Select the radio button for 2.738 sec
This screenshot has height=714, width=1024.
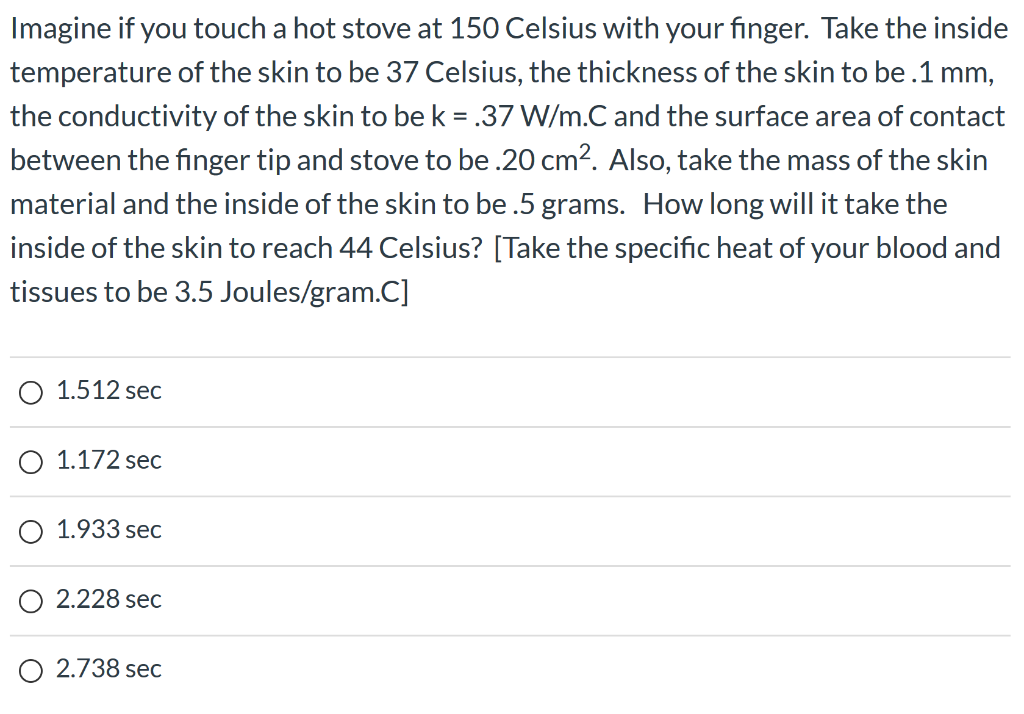tap(30, 671)
